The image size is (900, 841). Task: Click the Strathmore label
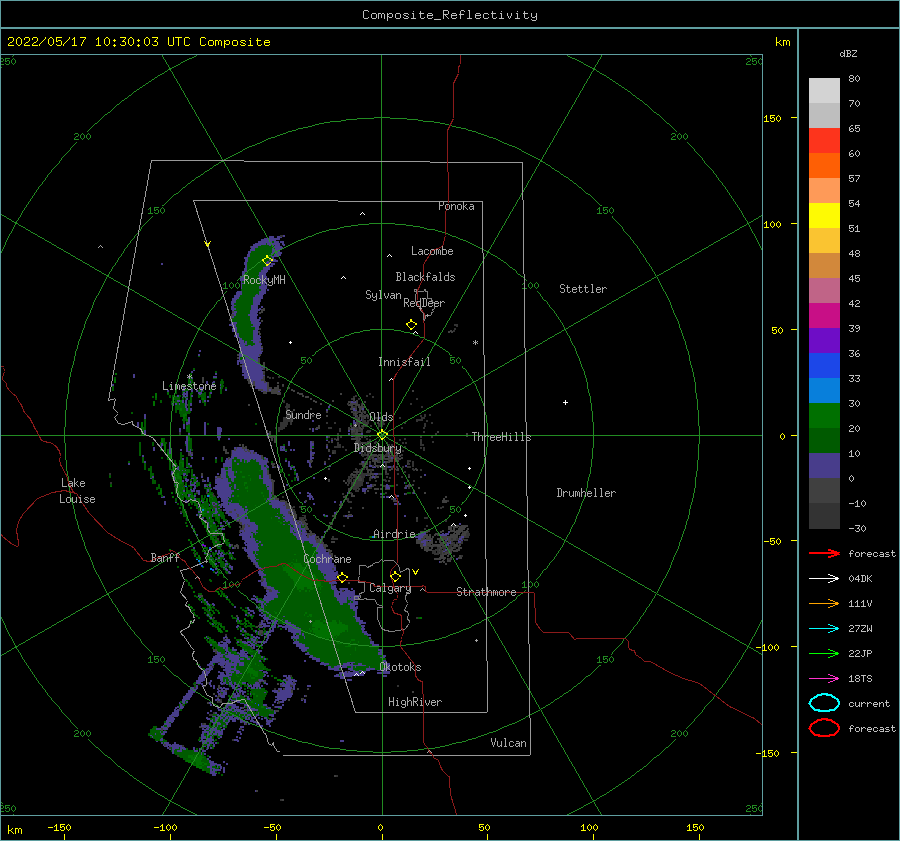(486, 592)
